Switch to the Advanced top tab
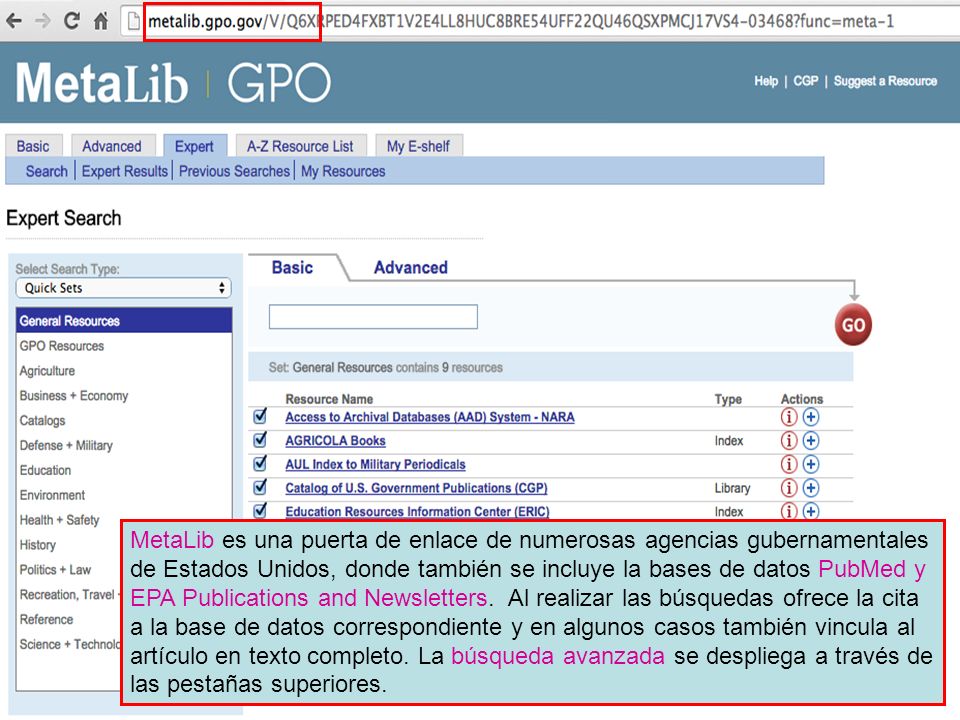 [112, 146]
